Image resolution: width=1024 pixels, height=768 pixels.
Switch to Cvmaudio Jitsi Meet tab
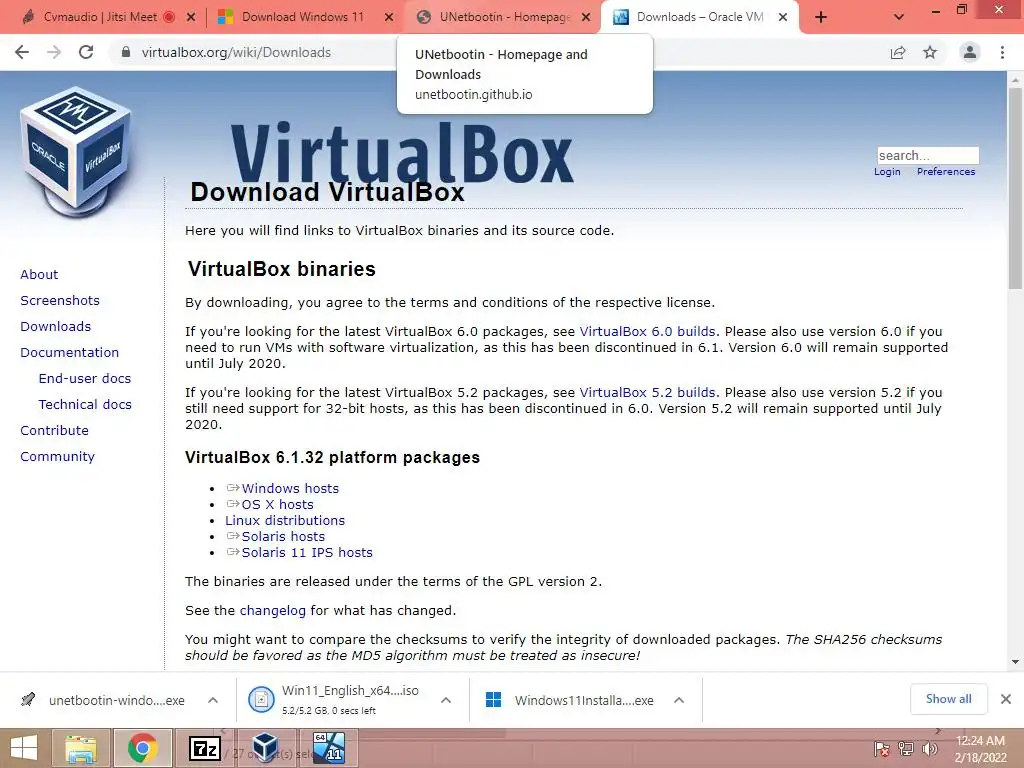99,17
